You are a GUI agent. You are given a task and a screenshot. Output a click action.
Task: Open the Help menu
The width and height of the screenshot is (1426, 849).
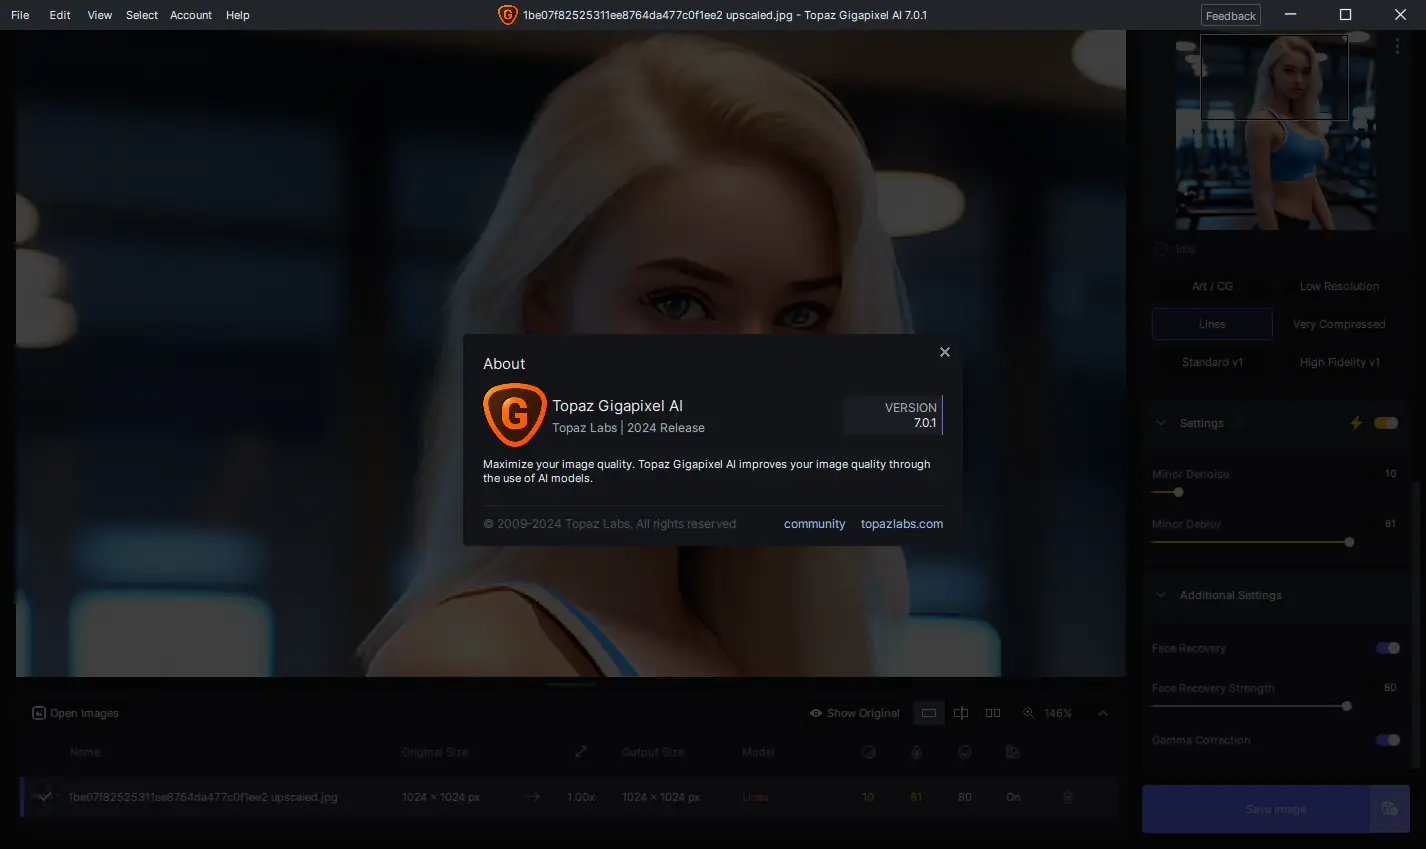pos(238,15)
